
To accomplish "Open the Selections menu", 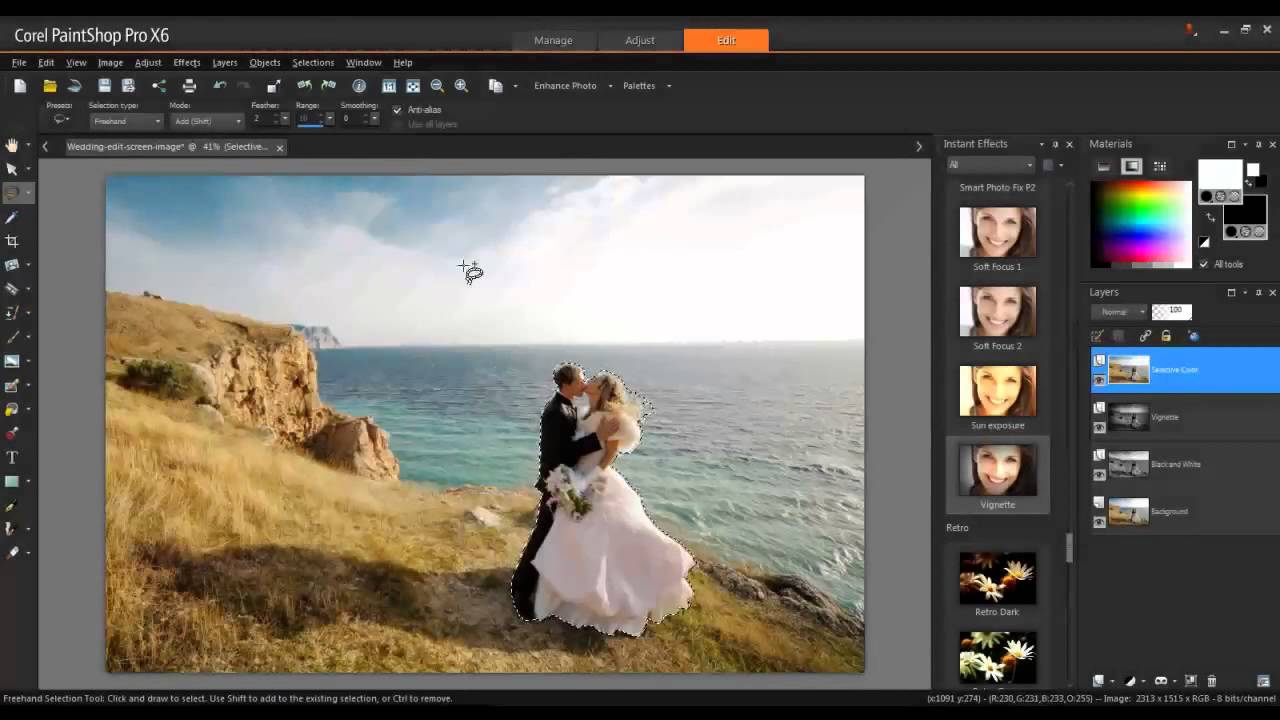I will click(x=313, y=62).
